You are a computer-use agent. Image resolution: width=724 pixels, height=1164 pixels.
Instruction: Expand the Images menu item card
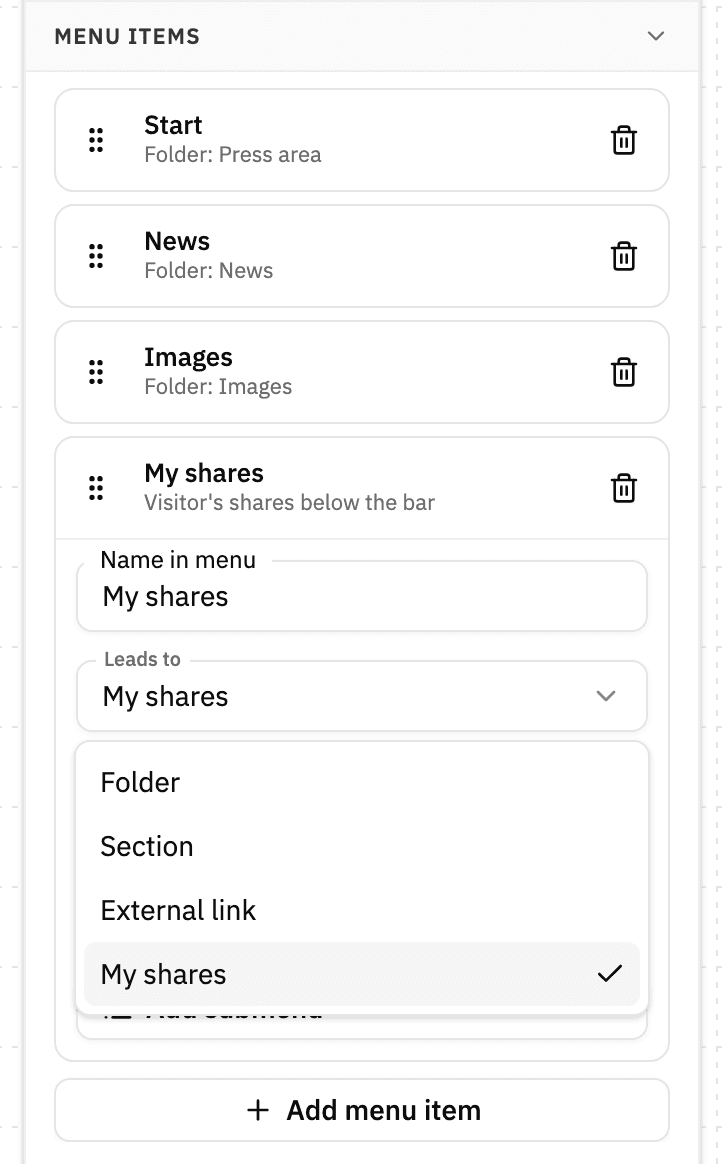pos(362,371)
